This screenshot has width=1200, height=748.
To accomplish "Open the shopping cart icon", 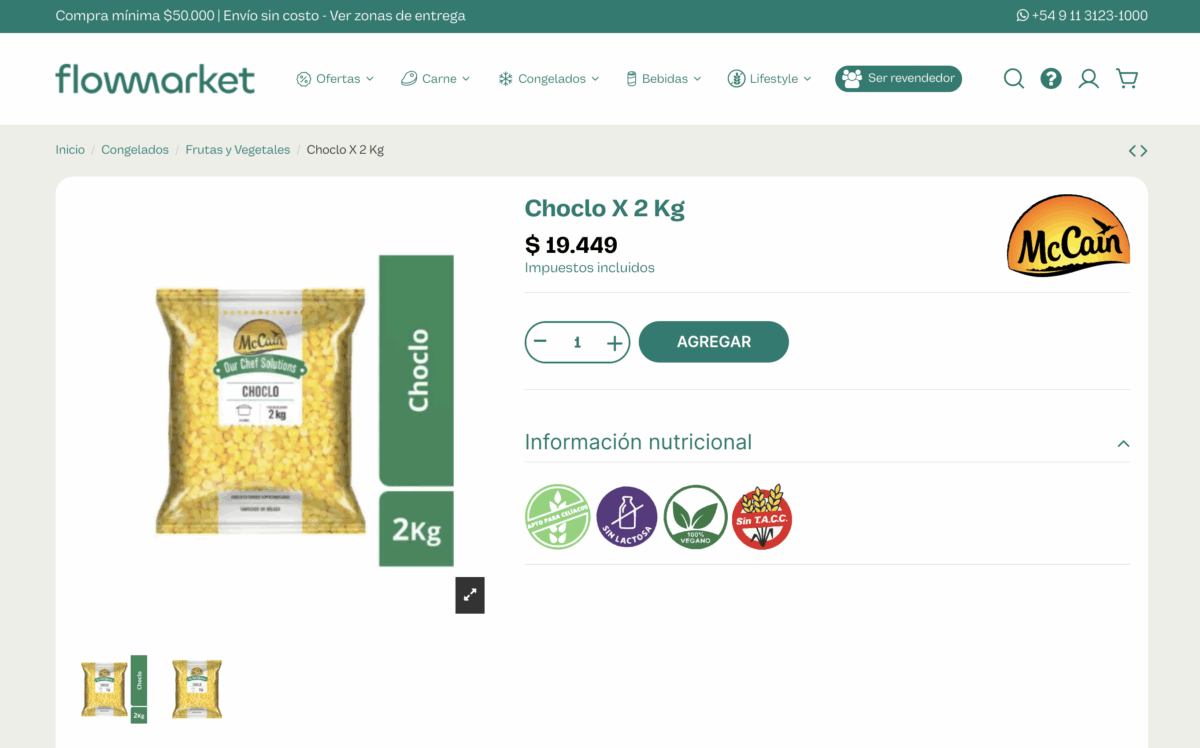I will [x=1127, y=79].
